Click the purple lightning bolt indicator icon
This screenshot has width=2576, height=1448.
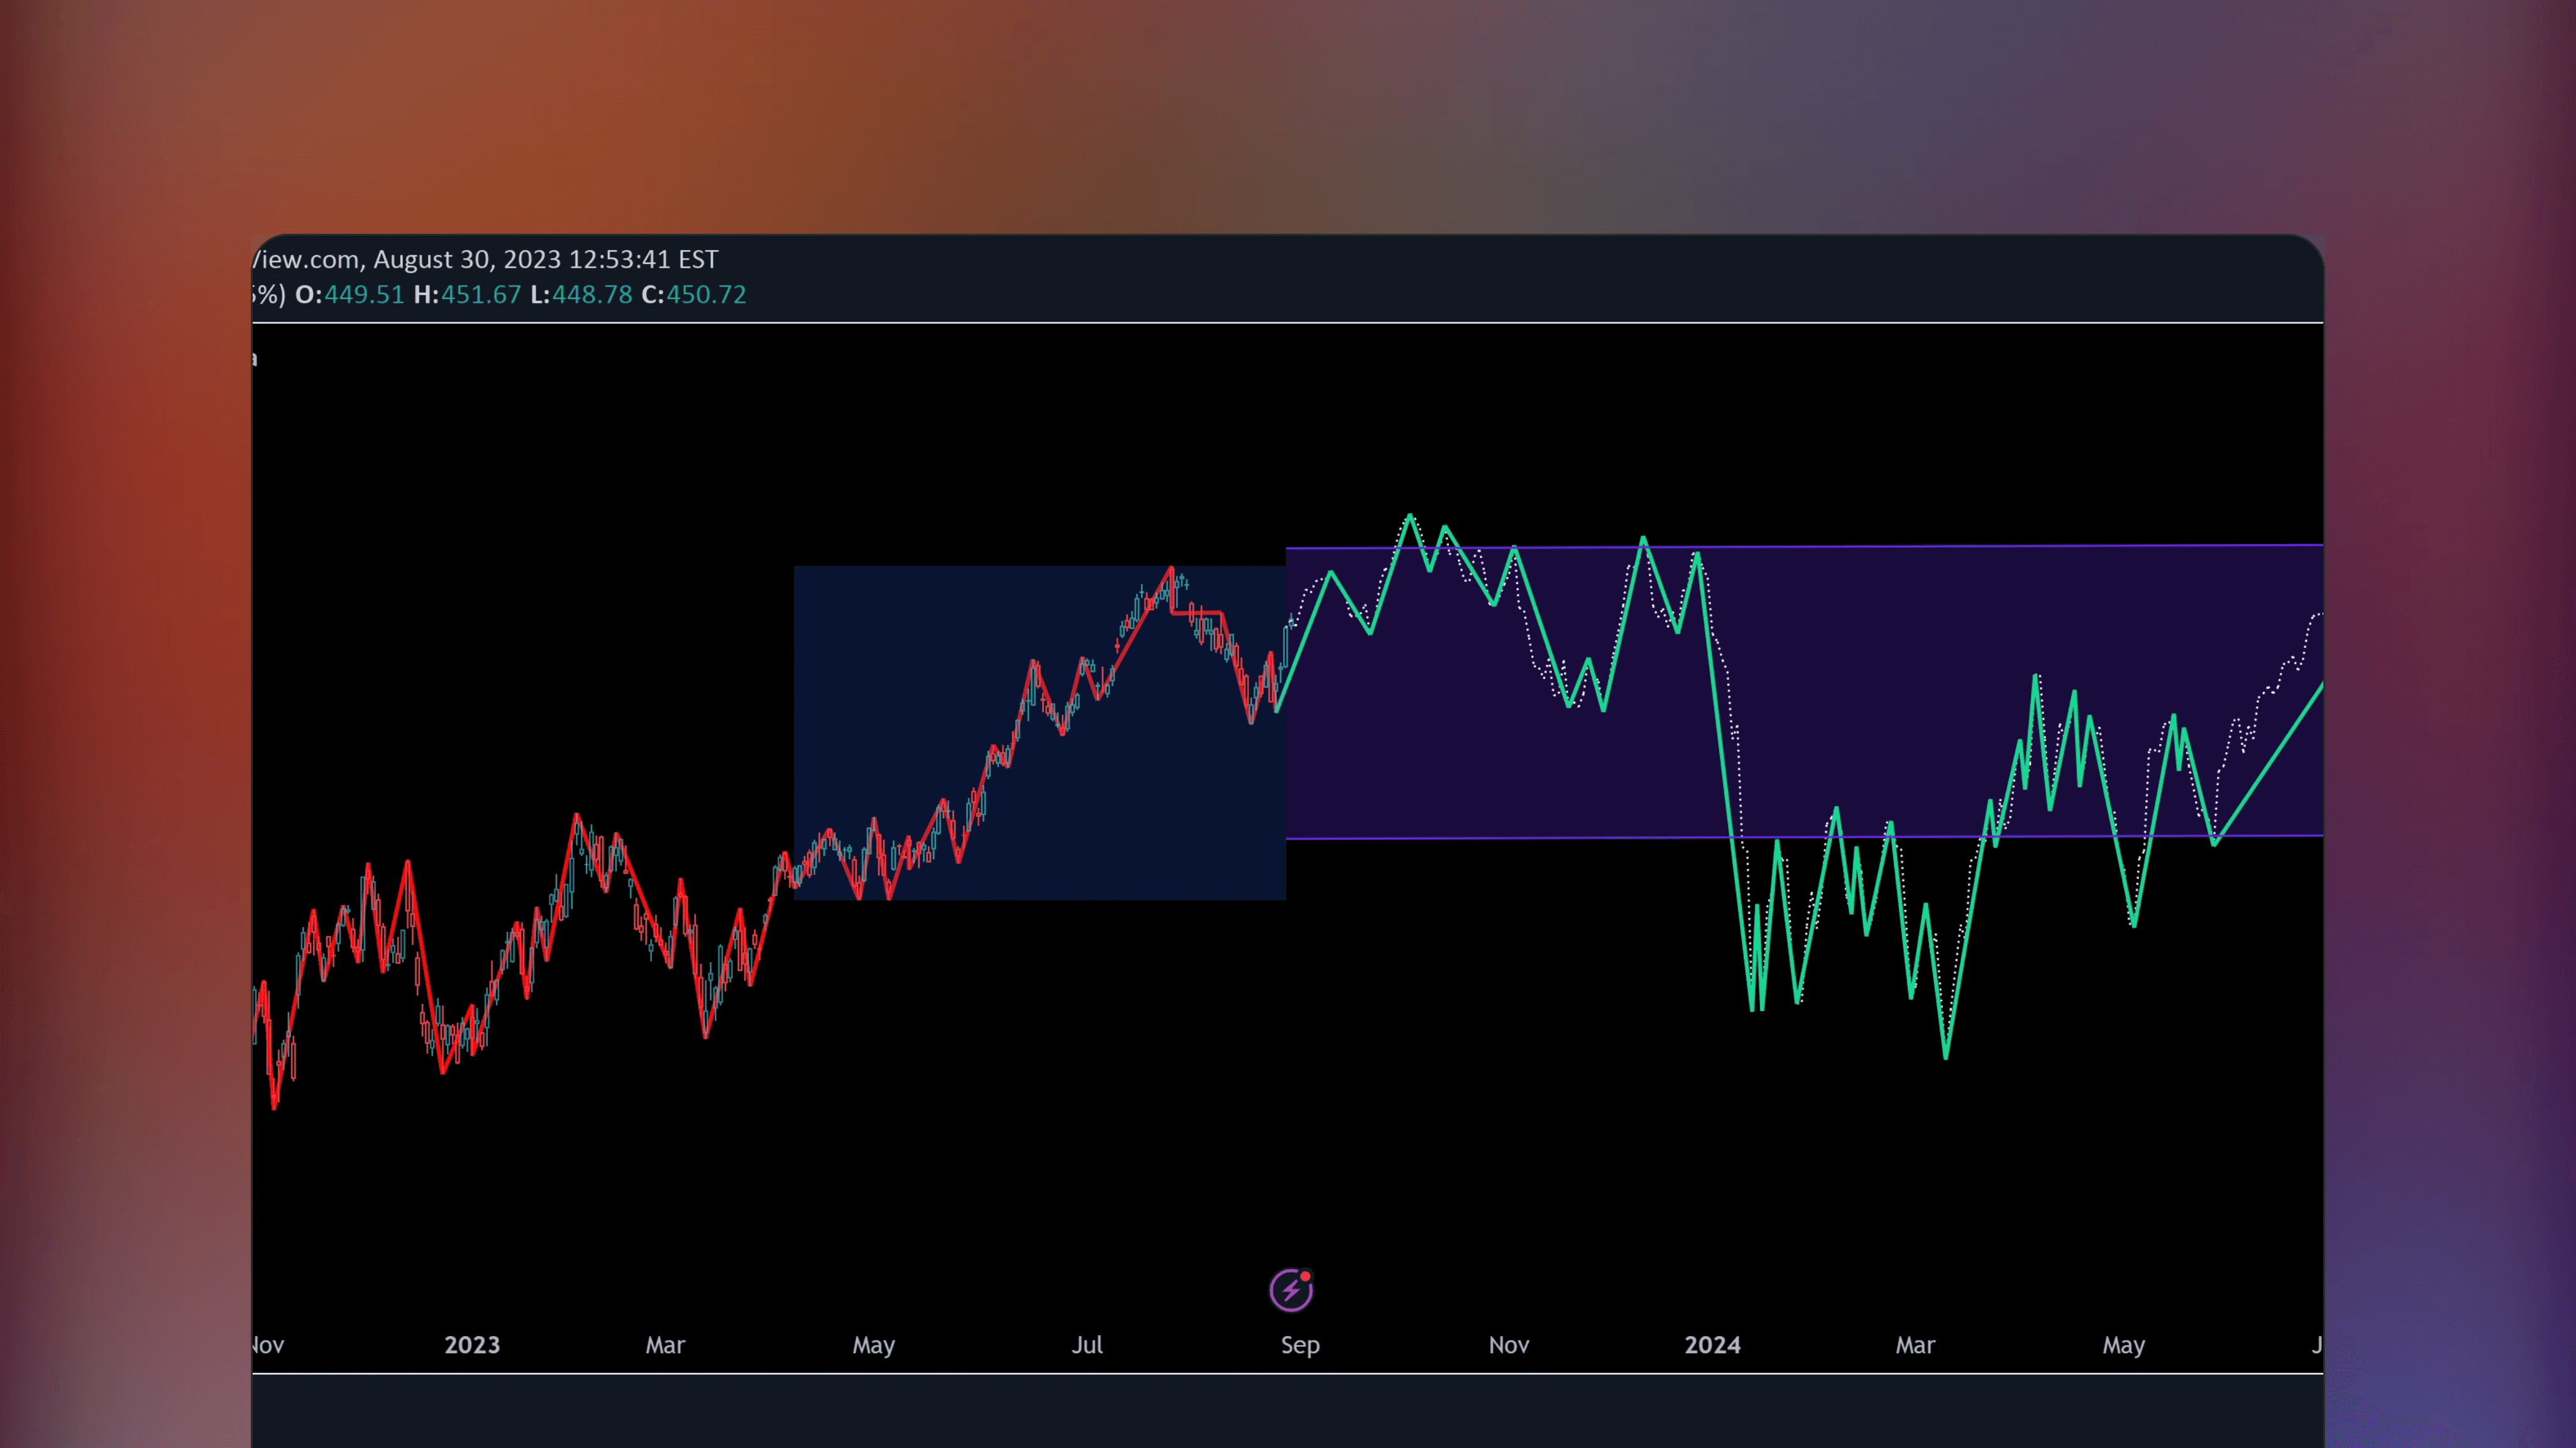1291,1290
